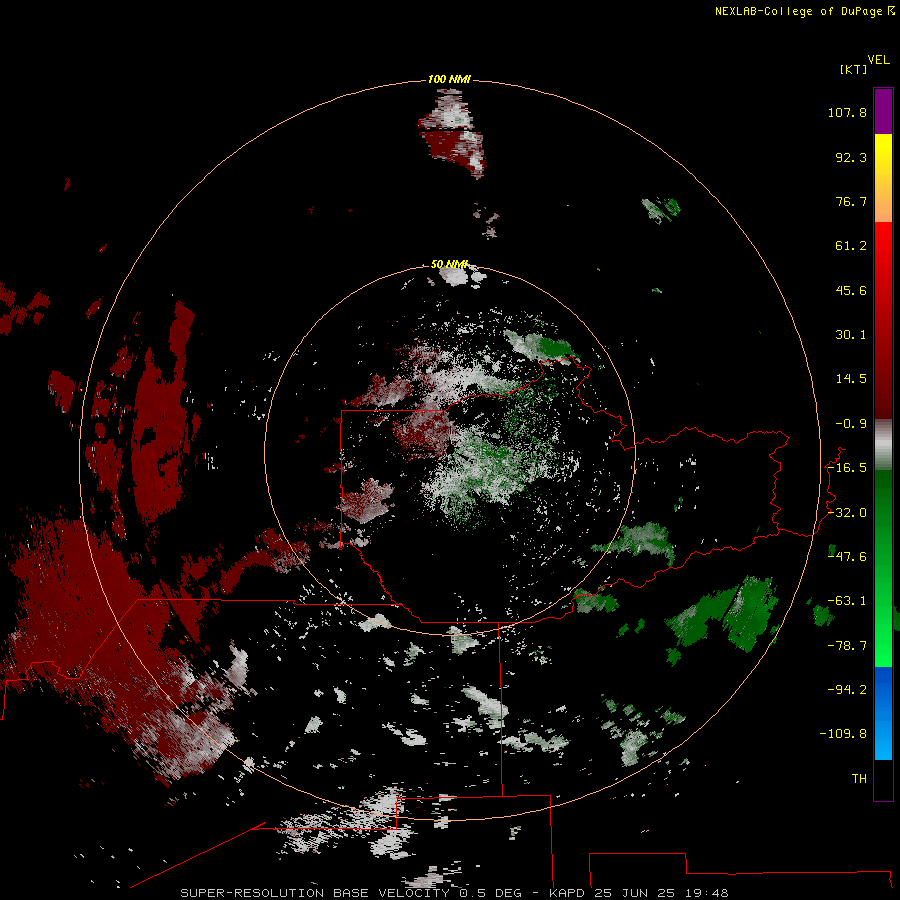Viewport: 900px width, 900px height.
Task: Click the 45.6 legend value
Action: click(x=851, y=290)
